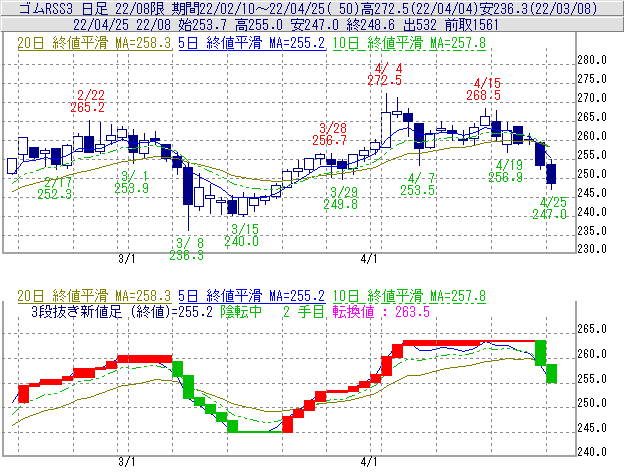The image size is (624, 475).
Task: Click the 4/19 label 256.9
Action: pyautogui.click(x=506, y=176)
